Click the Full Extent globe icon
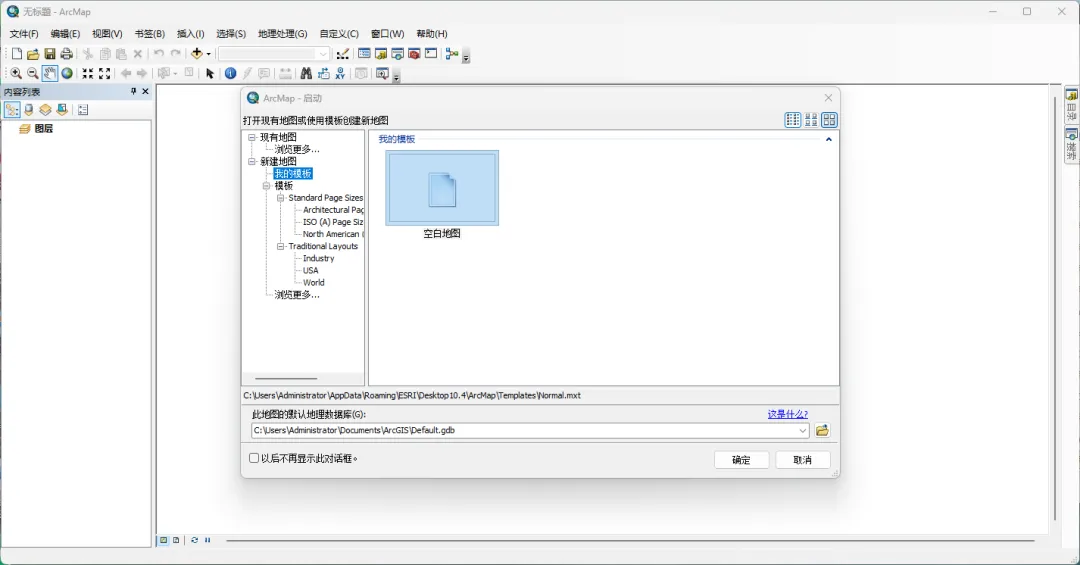 [67, 73]
